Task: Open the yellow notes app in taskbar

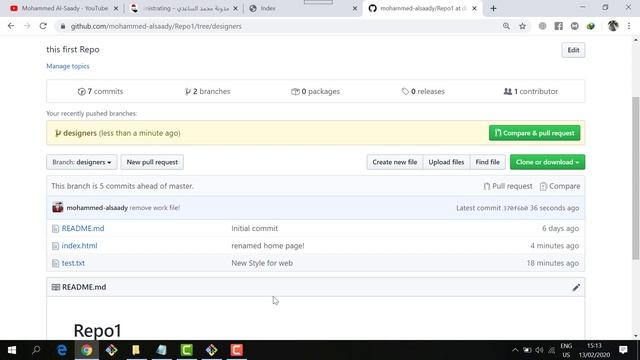Action: (x=136, y=350)
